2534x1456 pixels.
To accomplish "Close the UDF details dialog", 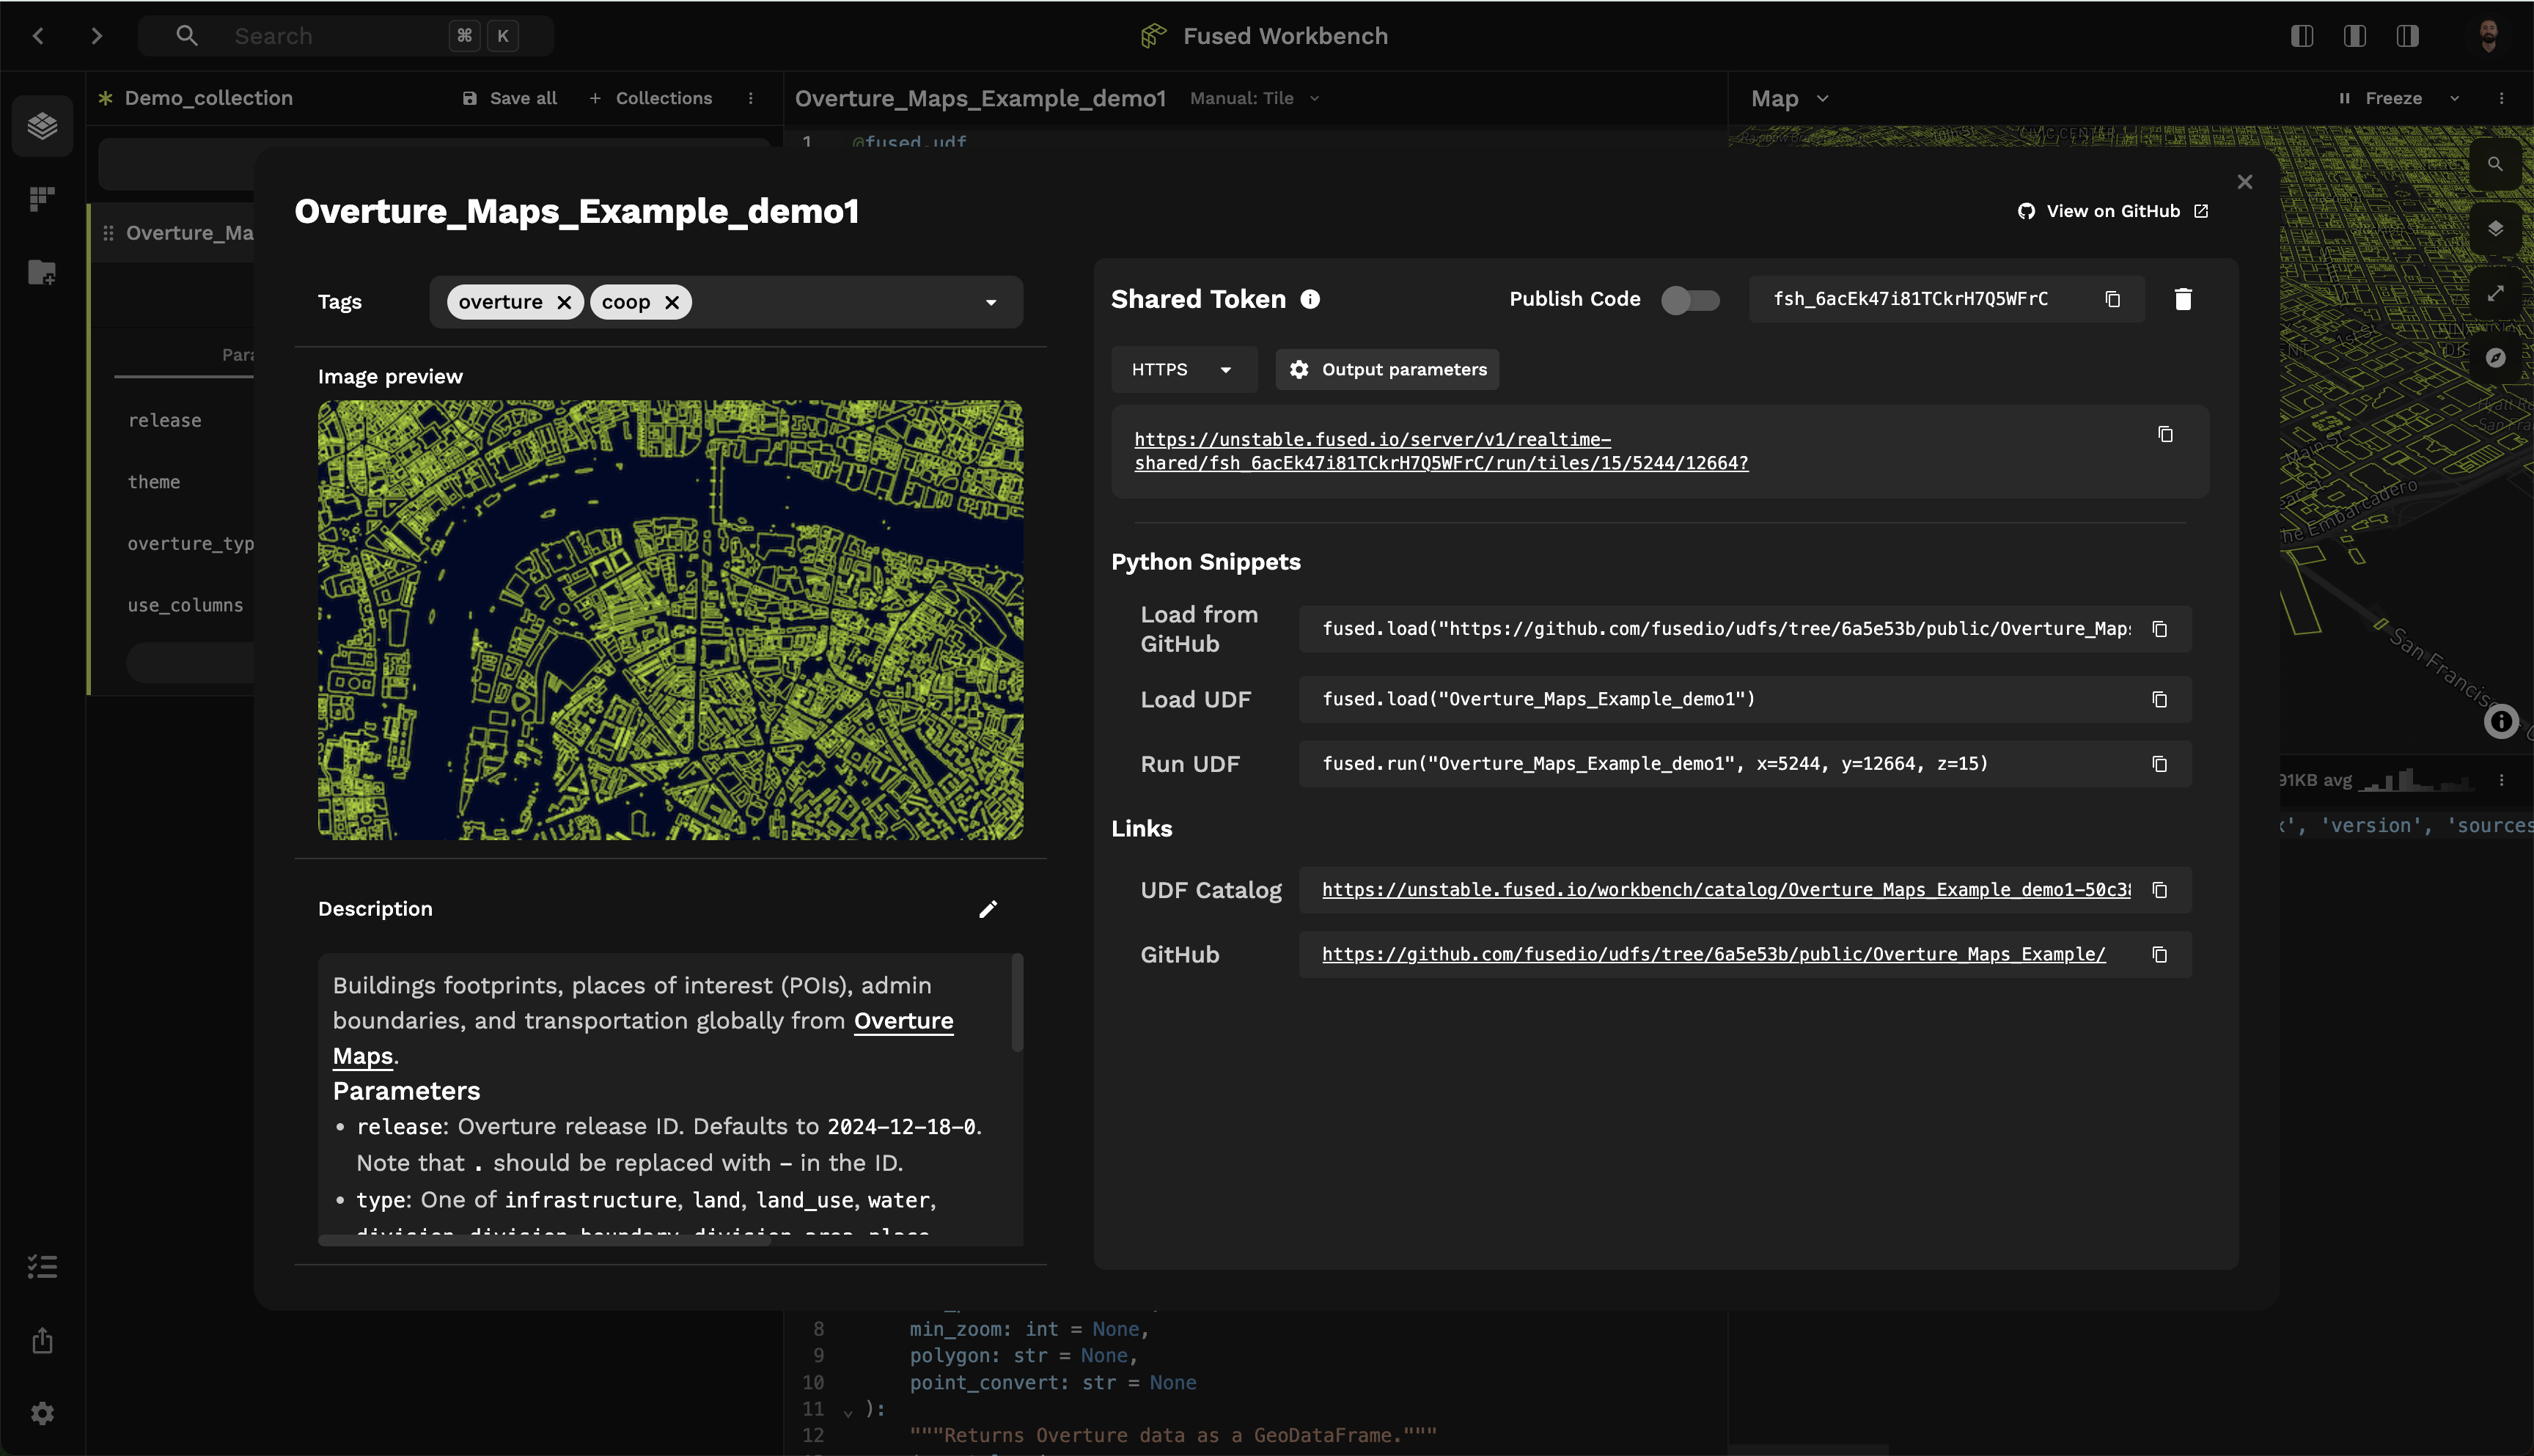I will click(x=2245, y=182).
